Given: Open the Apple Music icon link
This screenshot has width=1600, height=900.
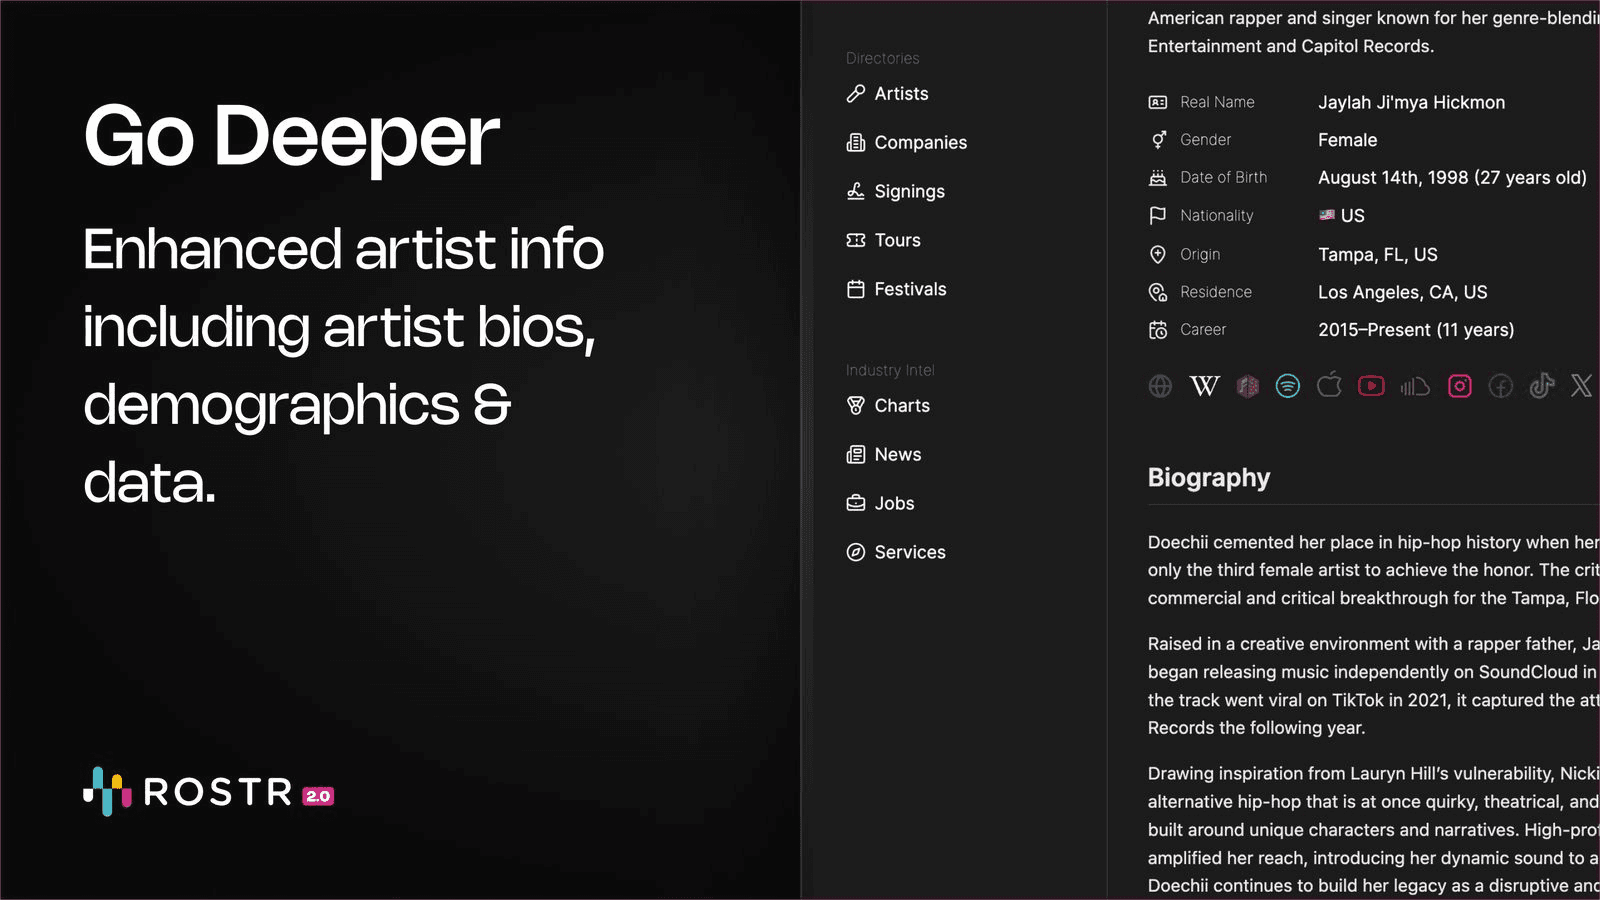Looking at the screenshot, I should click(1329, 386).
